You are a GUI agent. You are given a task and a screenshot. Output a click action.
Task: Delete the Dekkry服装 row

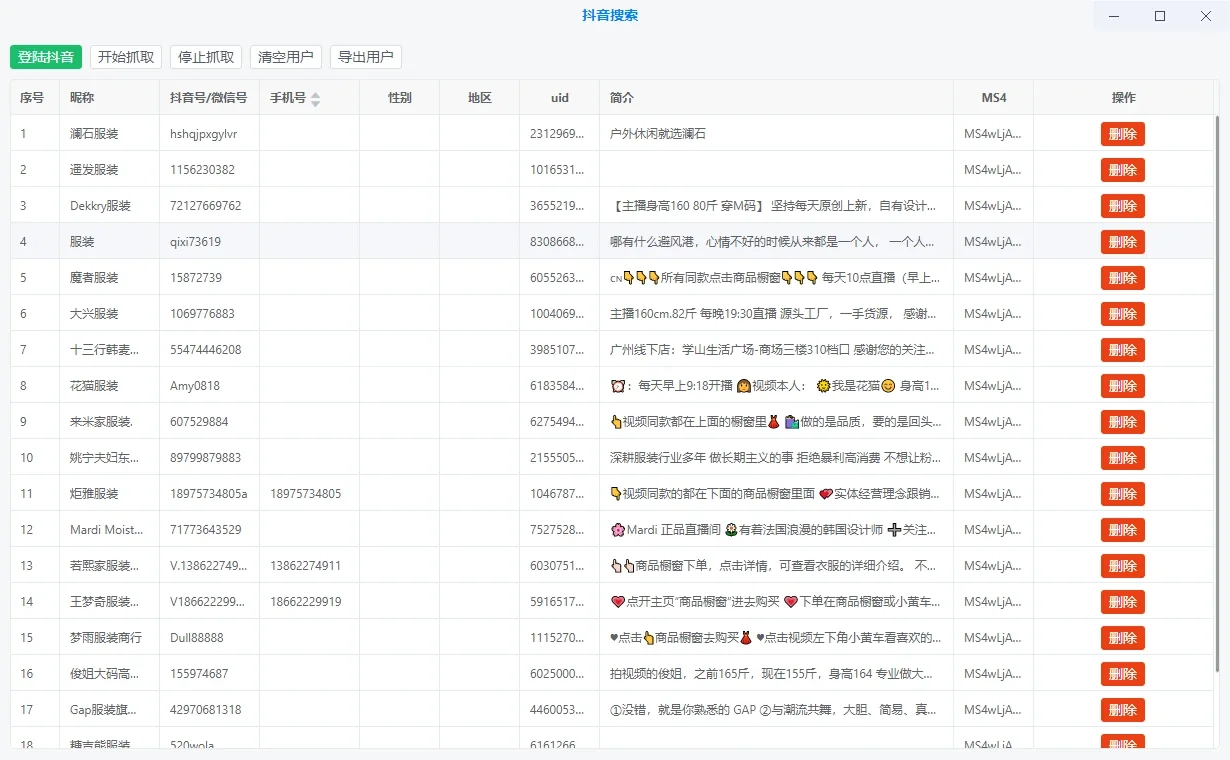1123,206
